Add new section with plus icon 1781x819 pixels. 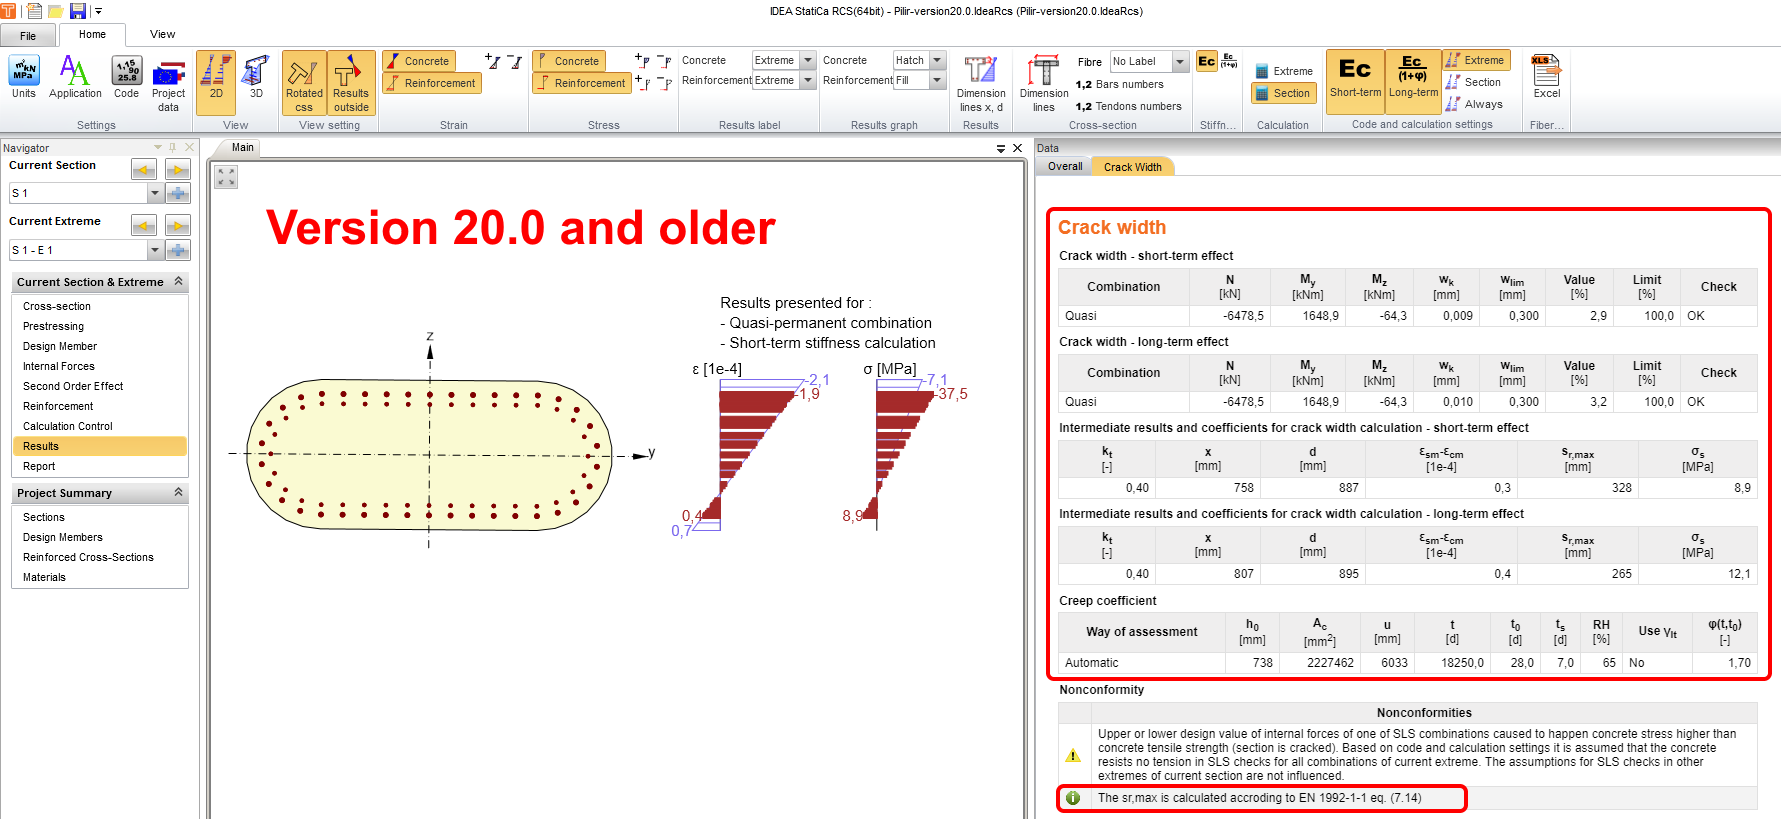[178, 193]
